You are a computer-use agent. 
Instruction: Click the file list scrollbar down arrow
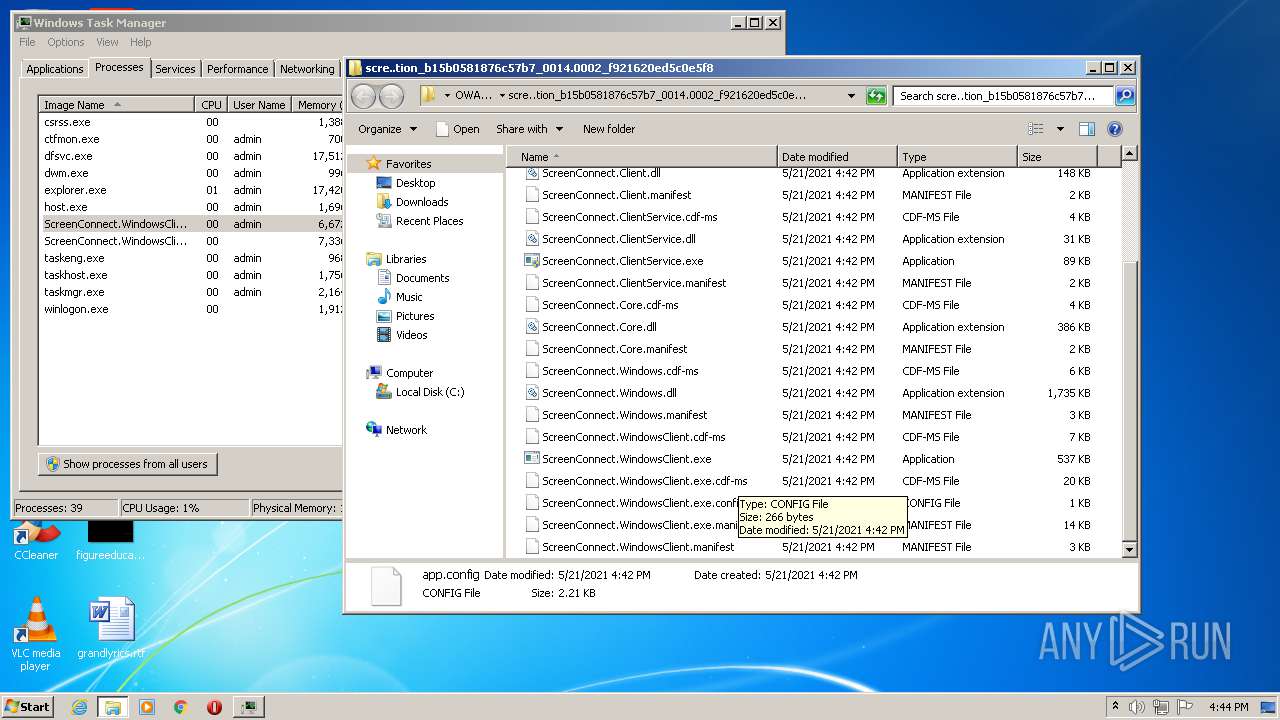1129,549
